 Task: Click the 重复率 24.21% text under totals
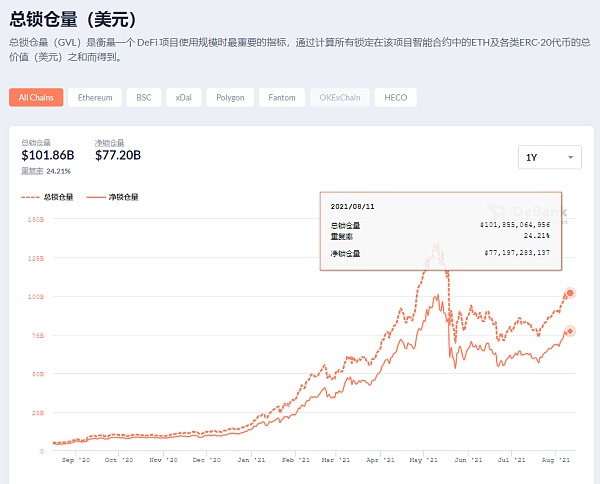(x=47, y=171)
